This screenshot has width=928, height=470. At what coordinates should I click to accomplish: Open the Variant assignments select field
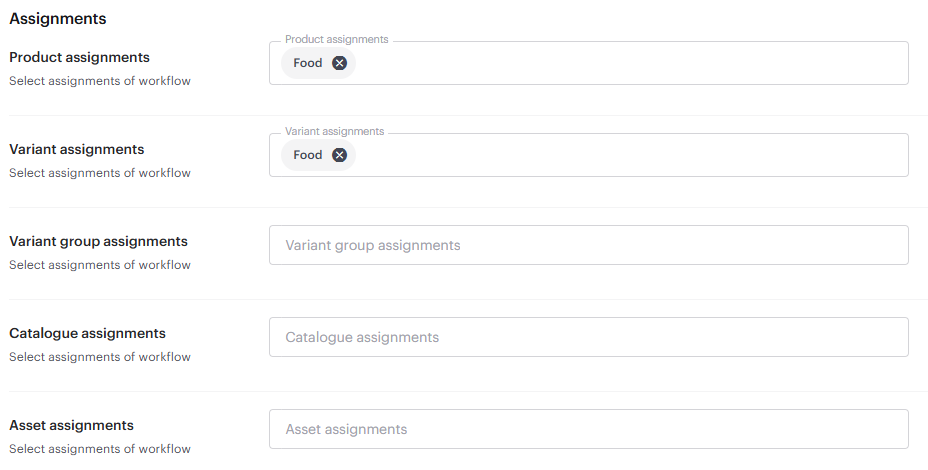click(x=630, y=155)
